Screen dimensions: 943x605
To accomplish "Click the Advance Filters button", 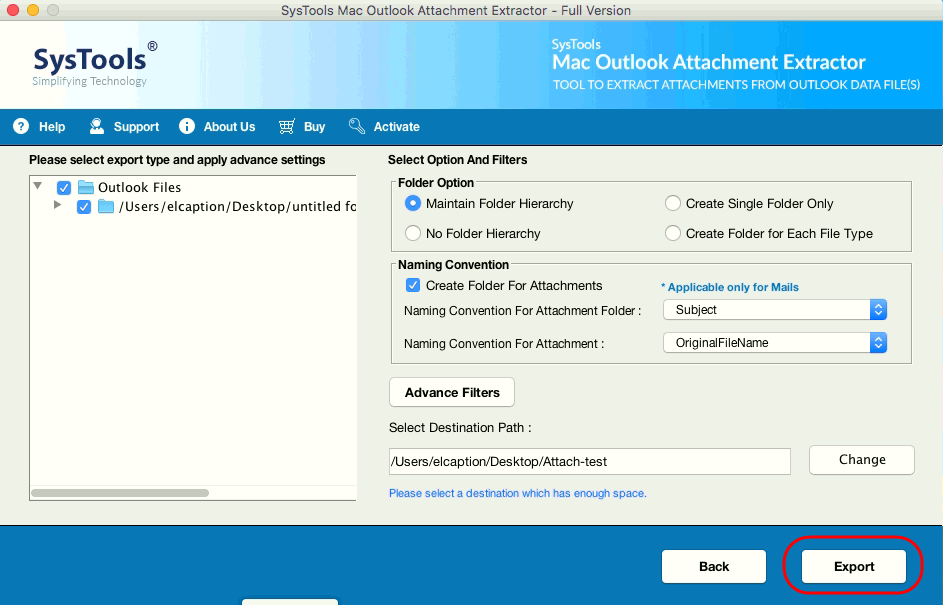I will point(452,392).
